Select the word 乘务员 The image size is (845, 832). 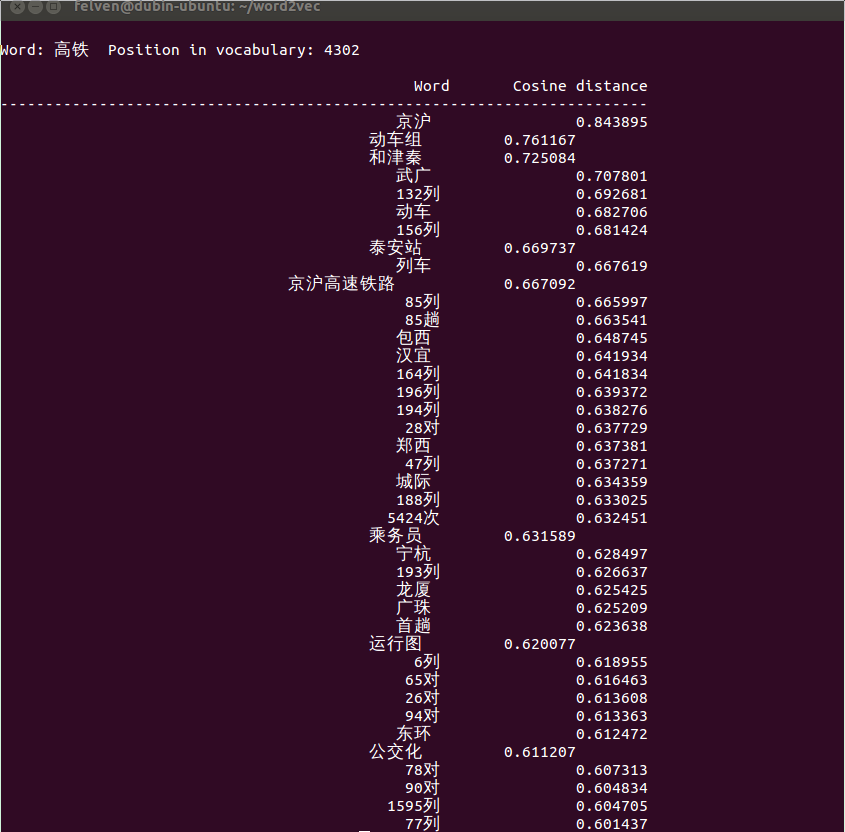click(395, 536)
